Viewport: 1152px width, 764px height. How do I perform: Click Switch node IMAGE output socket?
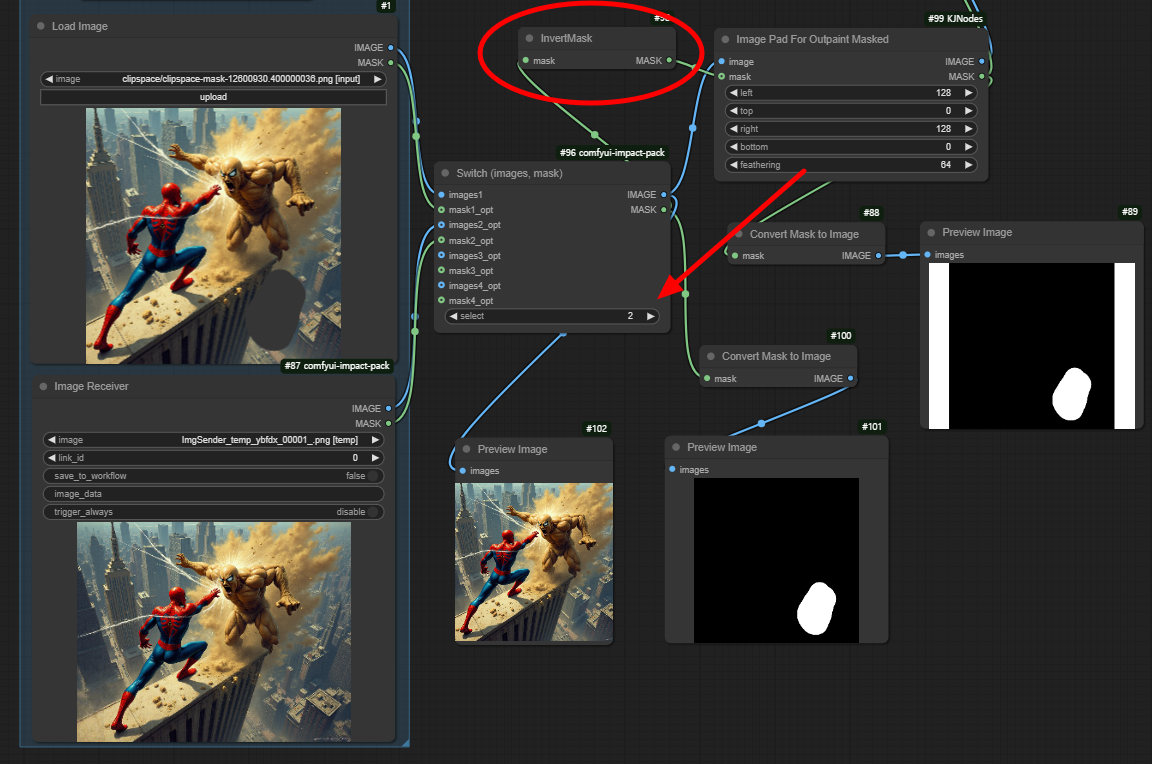(x=663, y=195)
